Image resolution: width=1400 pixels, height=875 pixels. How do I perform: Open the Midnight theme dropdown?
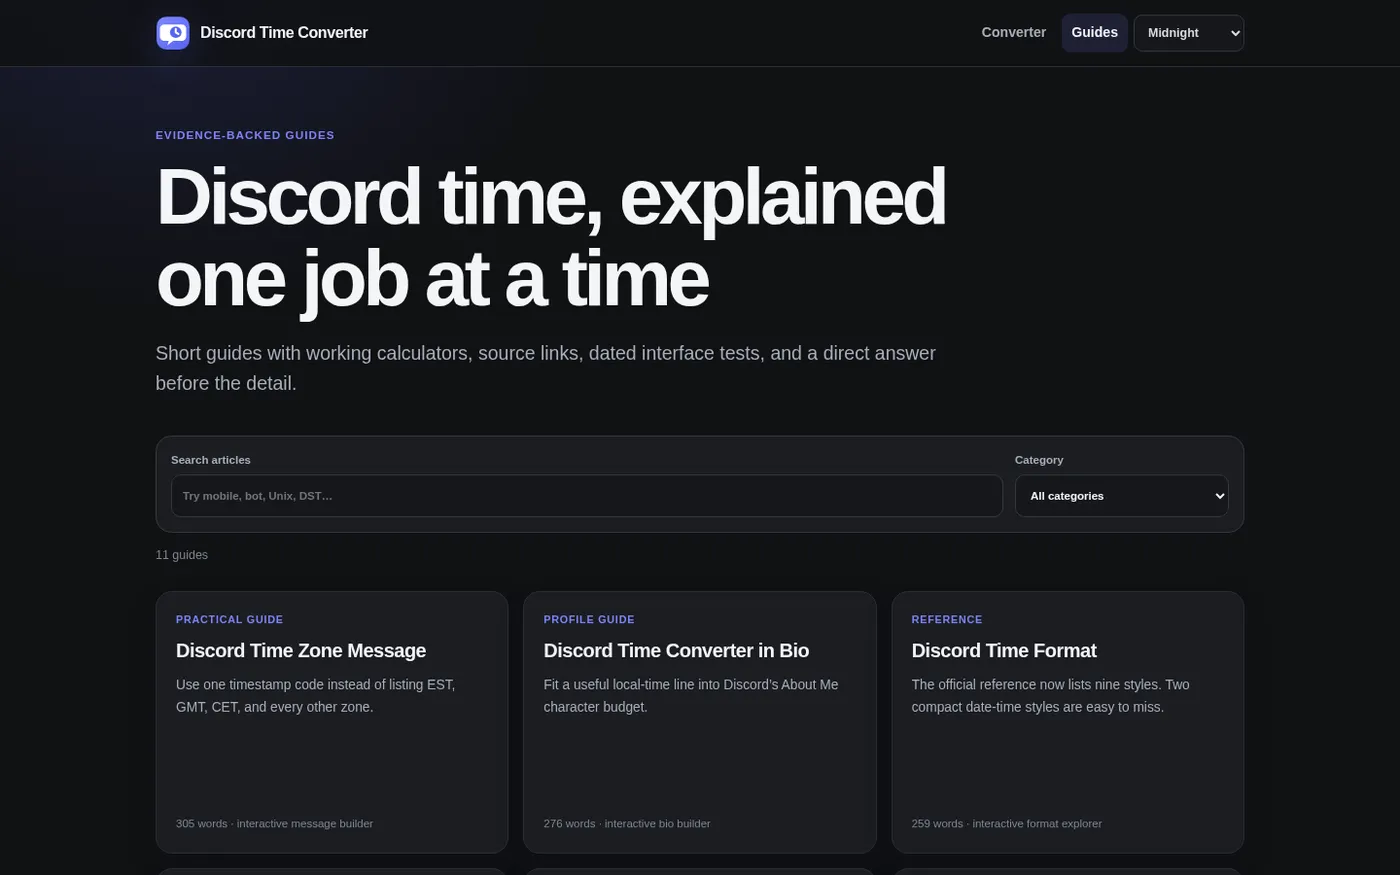tap(1189, 33)
